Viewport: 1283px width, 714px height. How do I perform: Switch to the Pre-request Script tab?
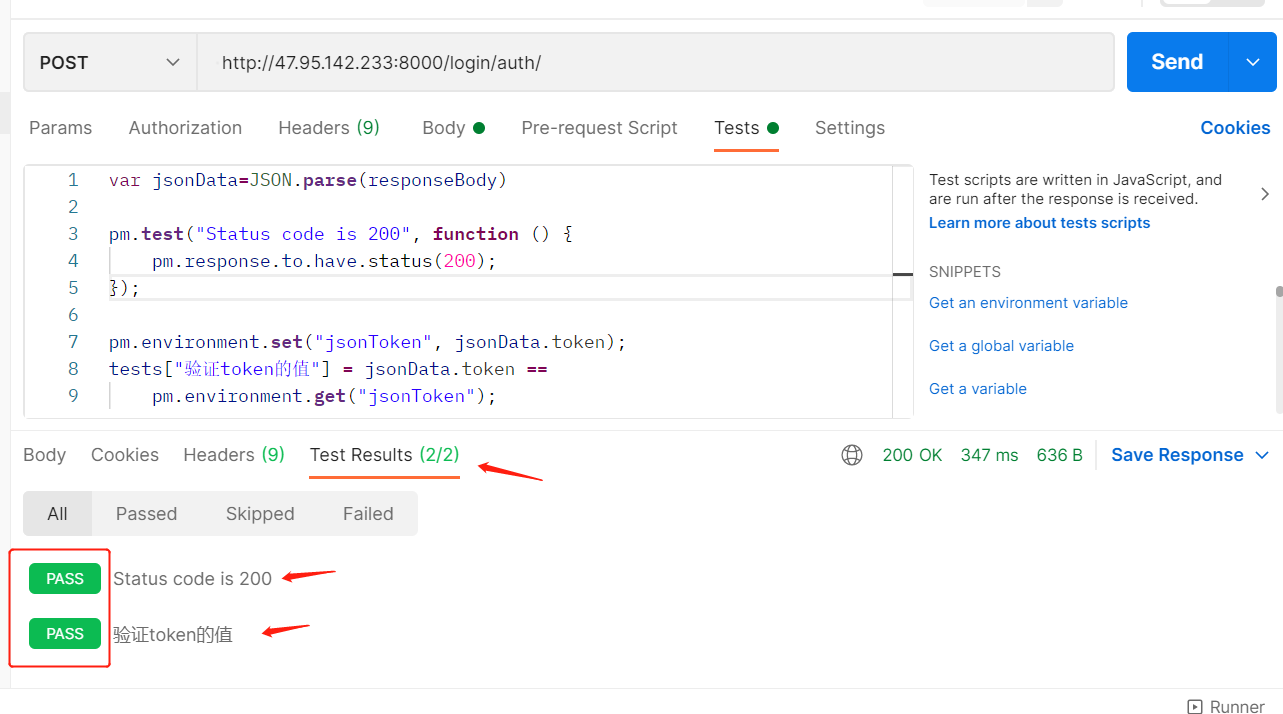point(599,128)
